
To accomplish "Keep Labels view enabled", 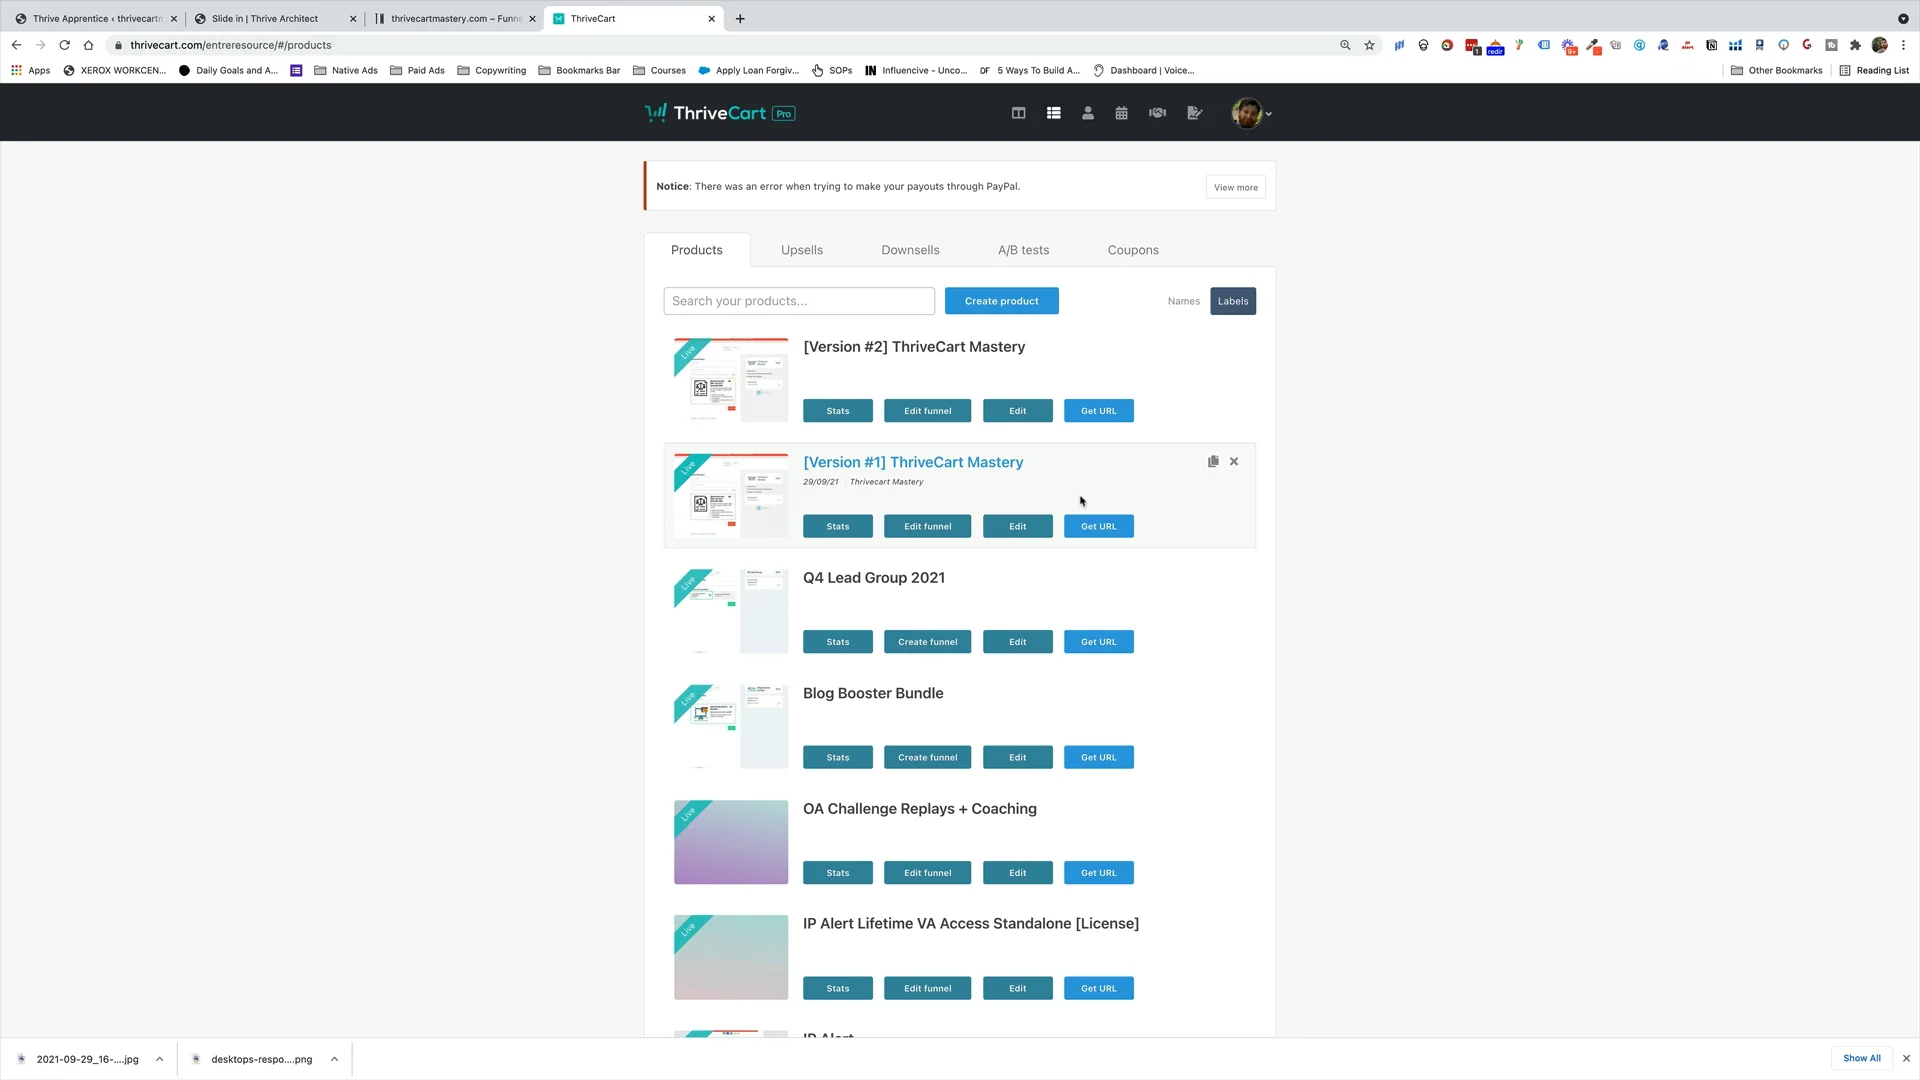I will click(1232, 301).
